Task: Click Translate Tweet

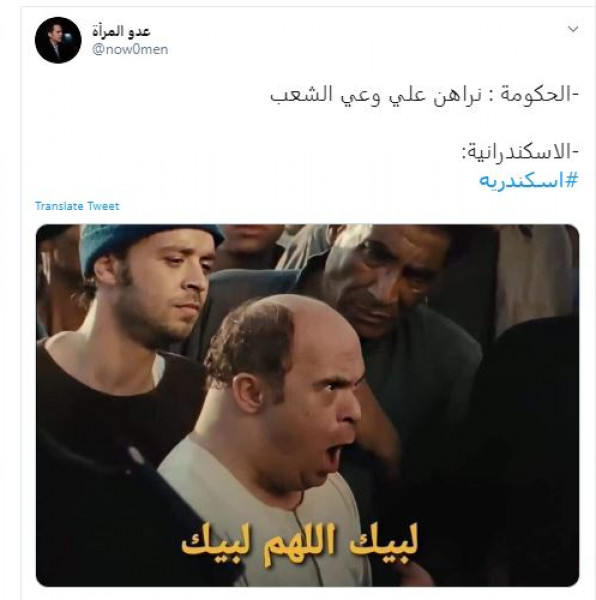Action: (x=77, y=206)
